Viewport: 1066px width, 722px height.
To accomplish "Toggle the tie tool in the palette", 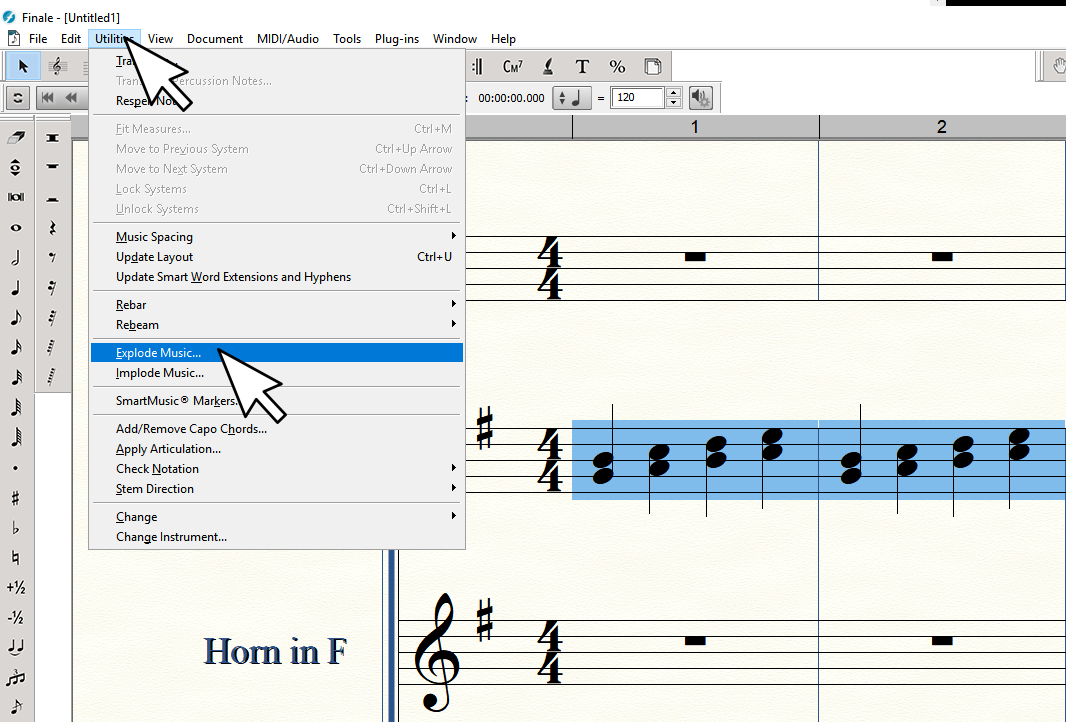I will [x=16, y=648].
